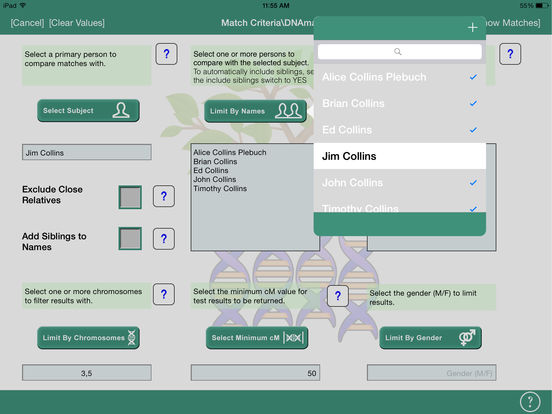This screenshot has height=414, width=552.
Task: Tap Ed Collins in the popover
Action: 400,130
